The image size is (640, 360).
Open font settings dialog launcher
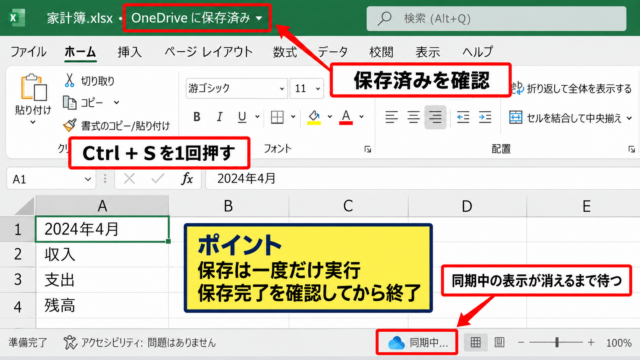[x=368, y=149]
